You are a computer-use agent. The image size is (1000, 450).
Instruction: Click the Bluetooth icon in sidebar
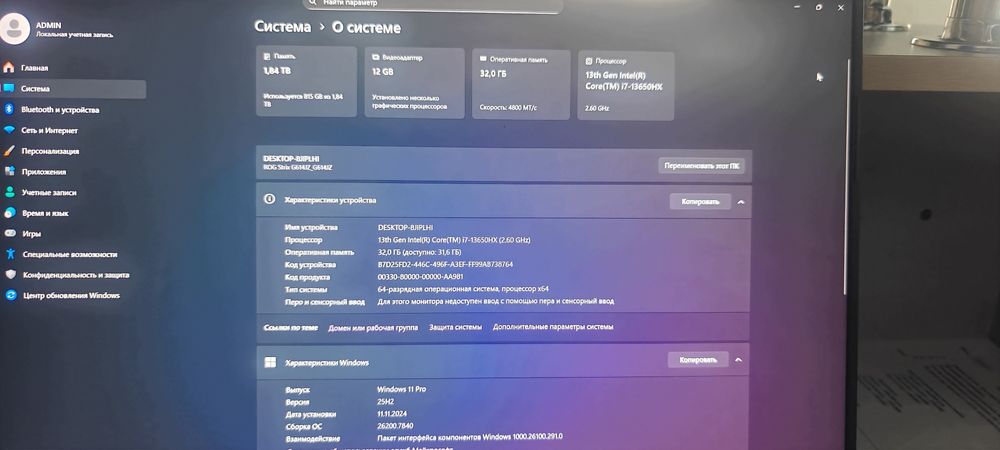click(x=9, y=110)
